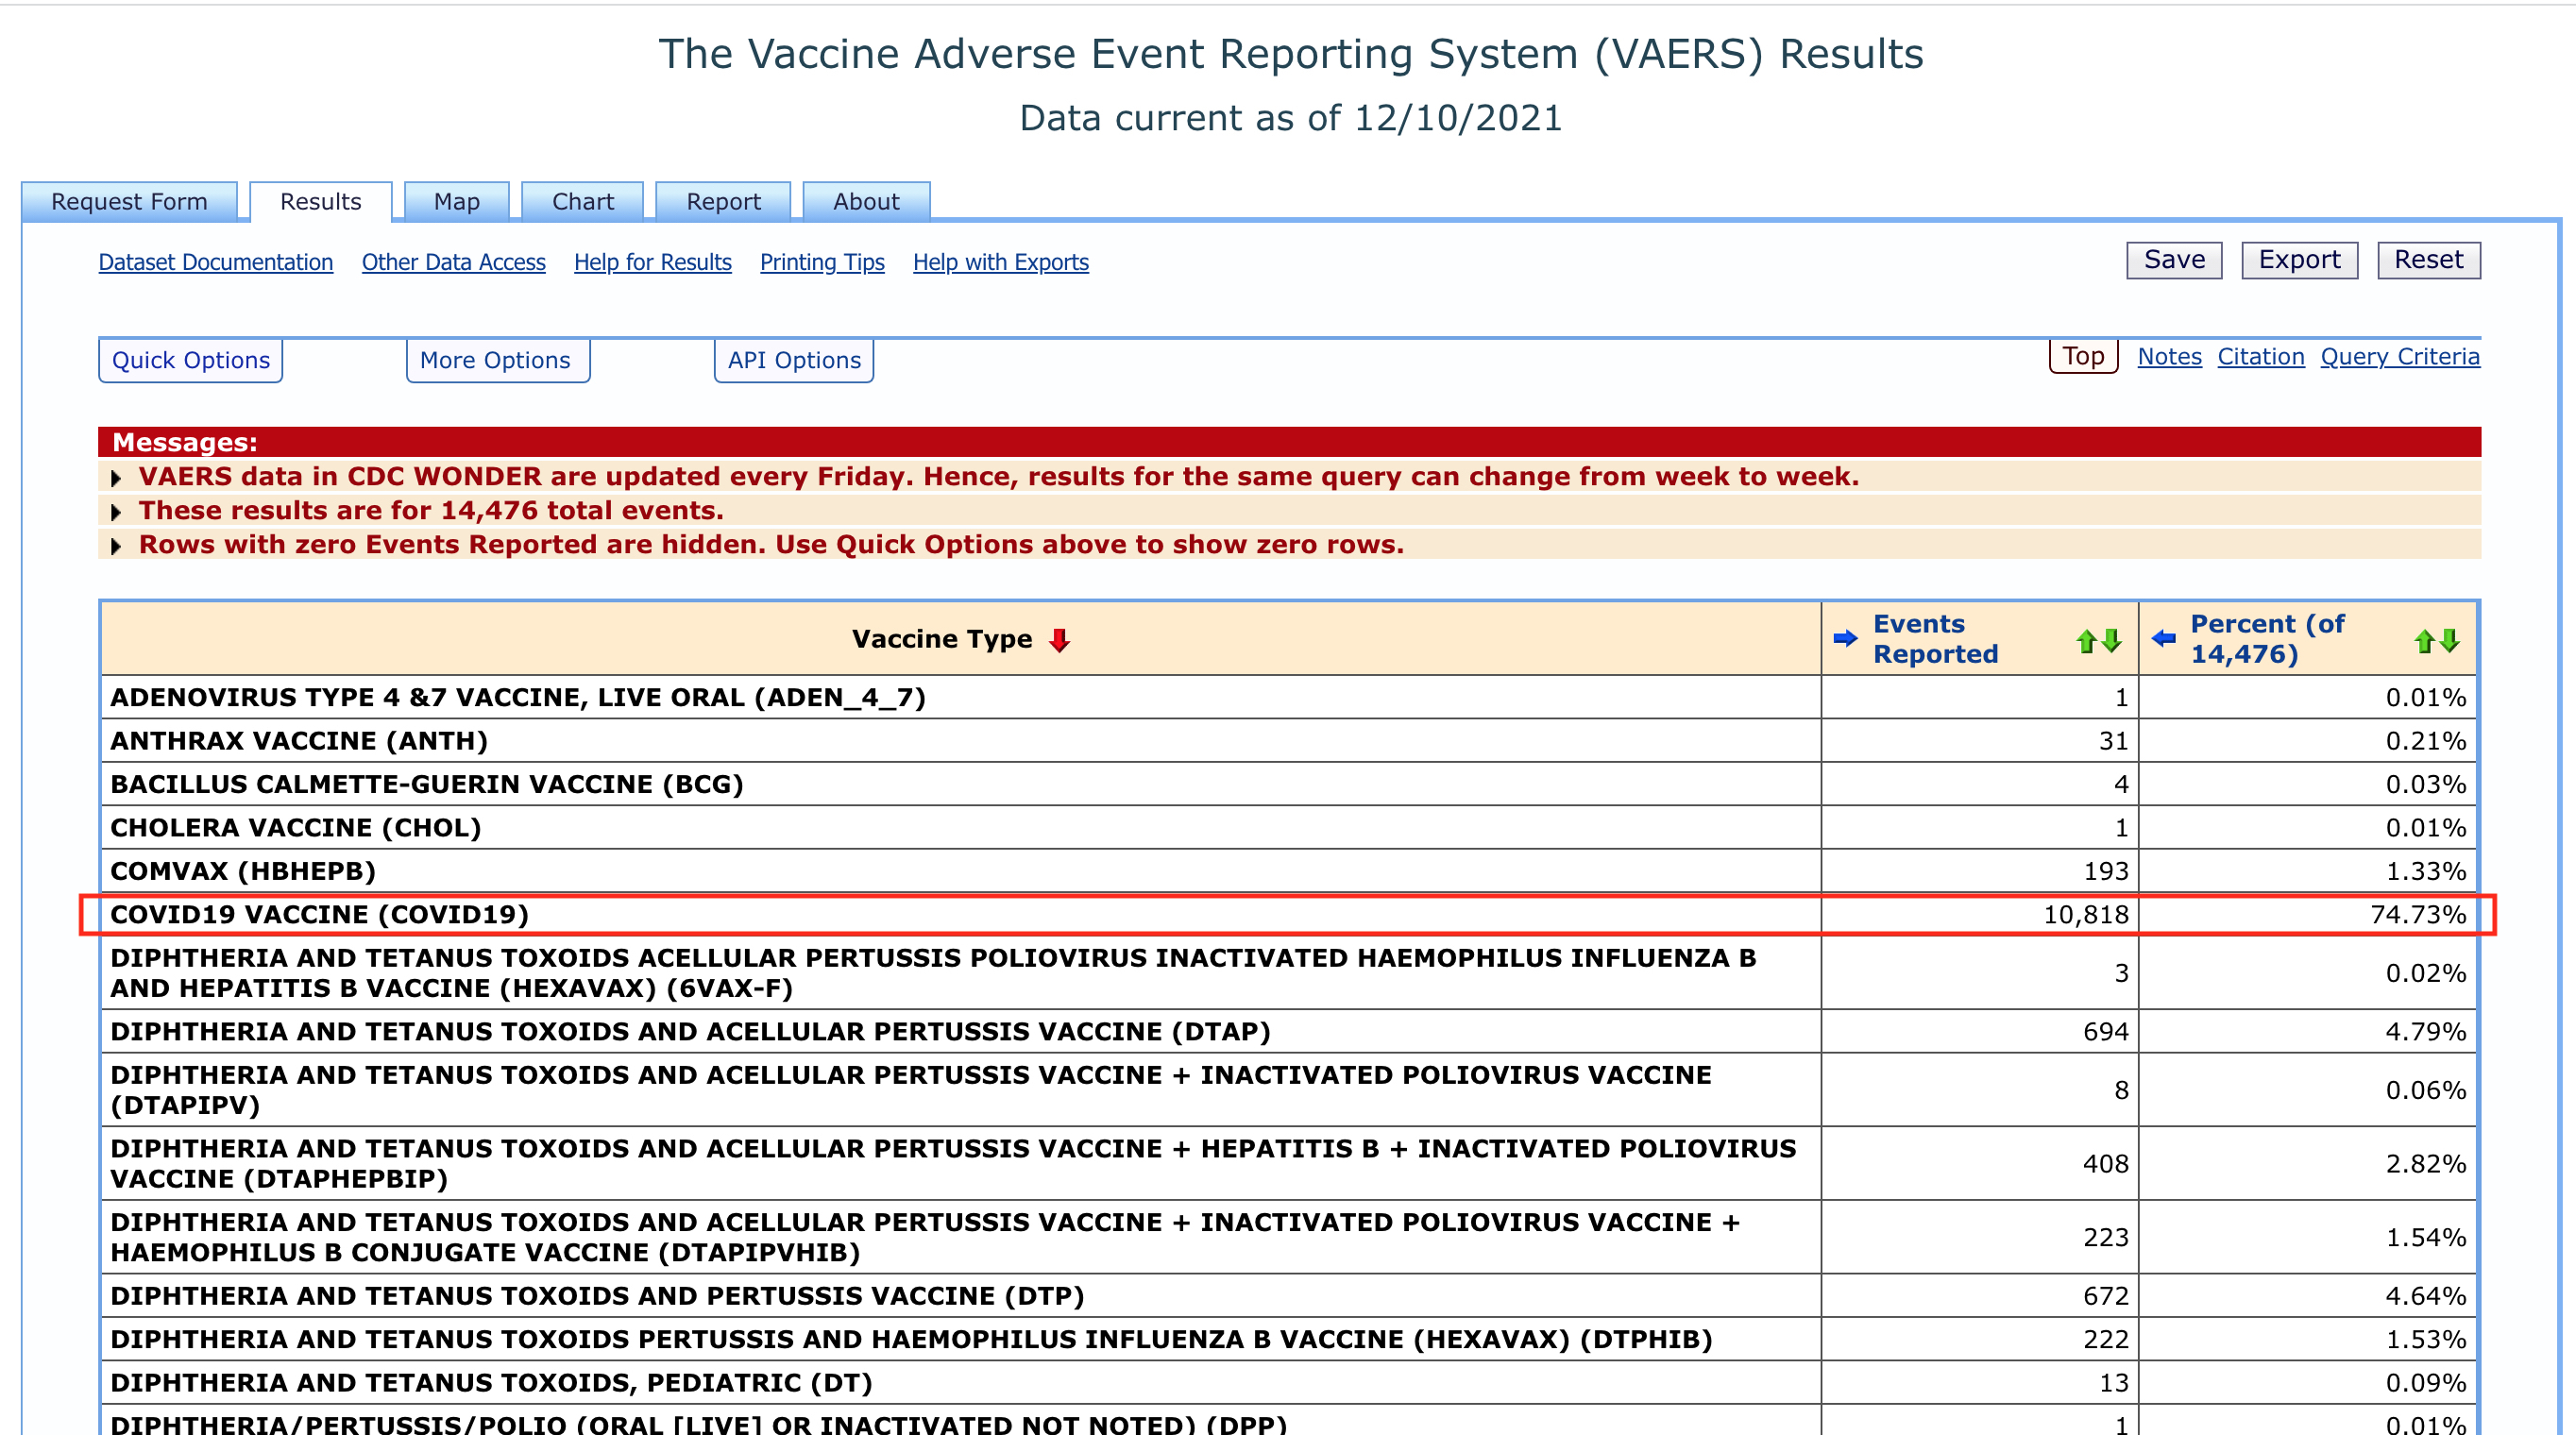Expand the 14,476 total events message
Screen dimensions: 2576x1435
pos(116,512)
